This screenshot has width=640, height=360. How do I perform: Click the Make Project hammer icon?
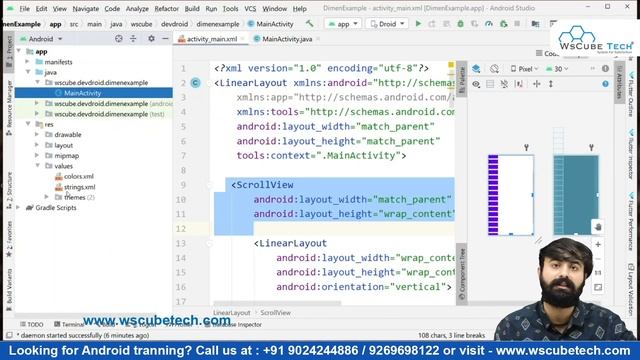tap(310, 24)
